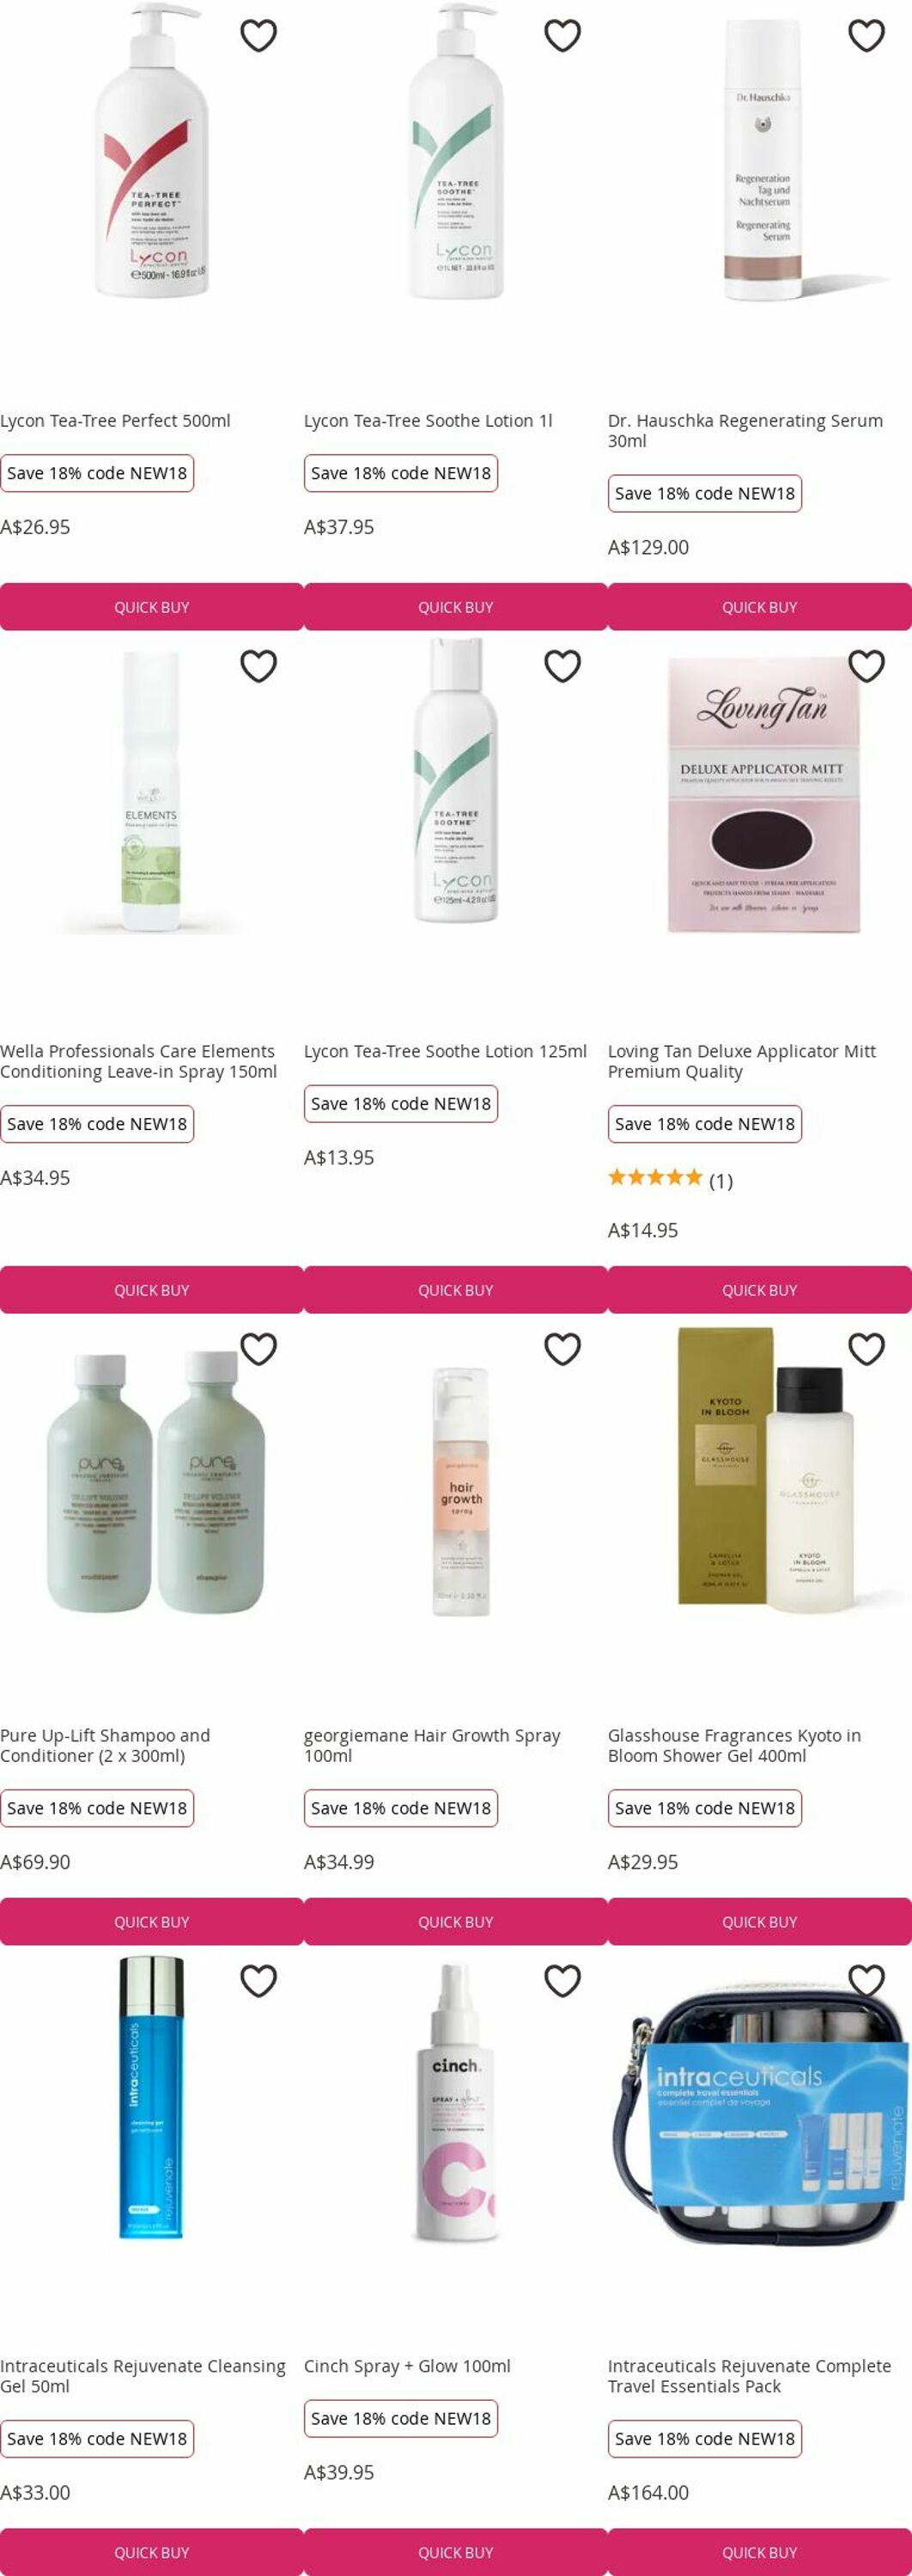912x2576 pixels.
Task: Open Wella Professionals Care Elements title link
Action: 138,1061
